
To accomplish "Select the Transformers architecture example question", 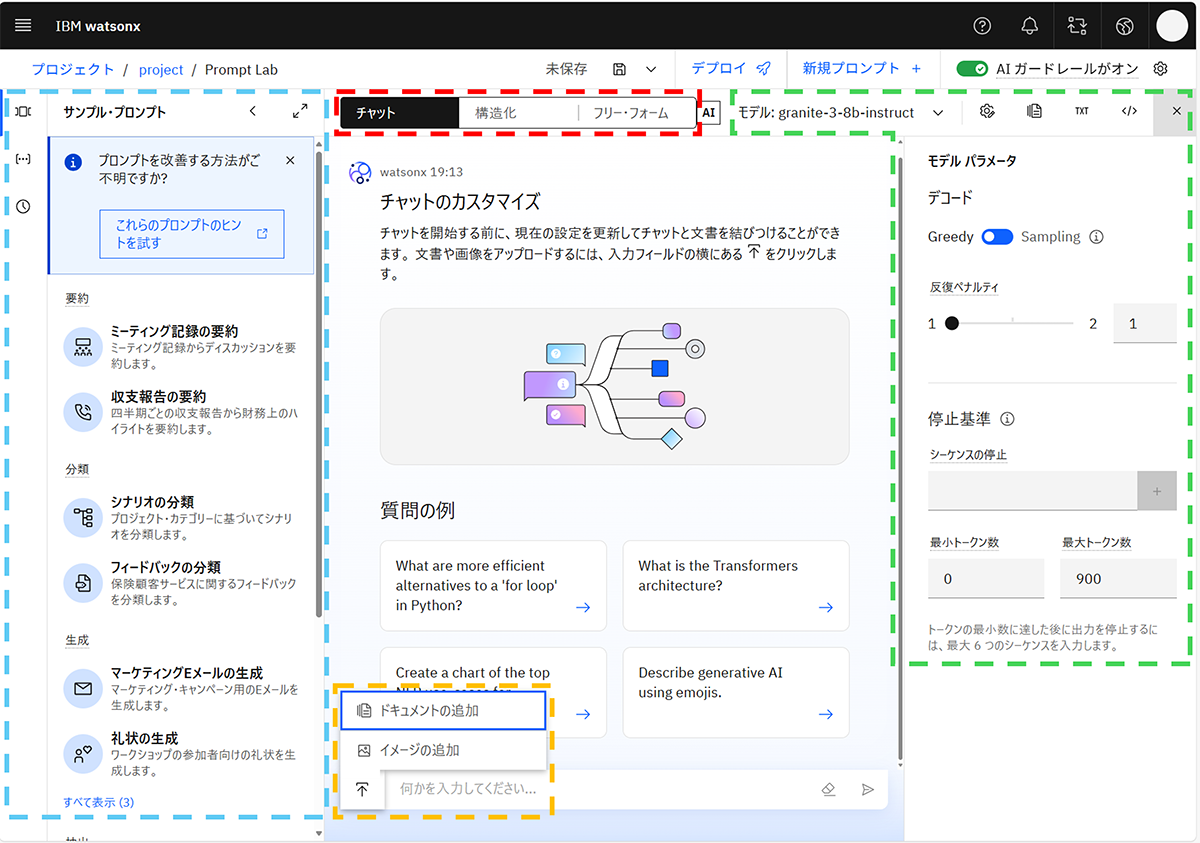I will (736, 586).
